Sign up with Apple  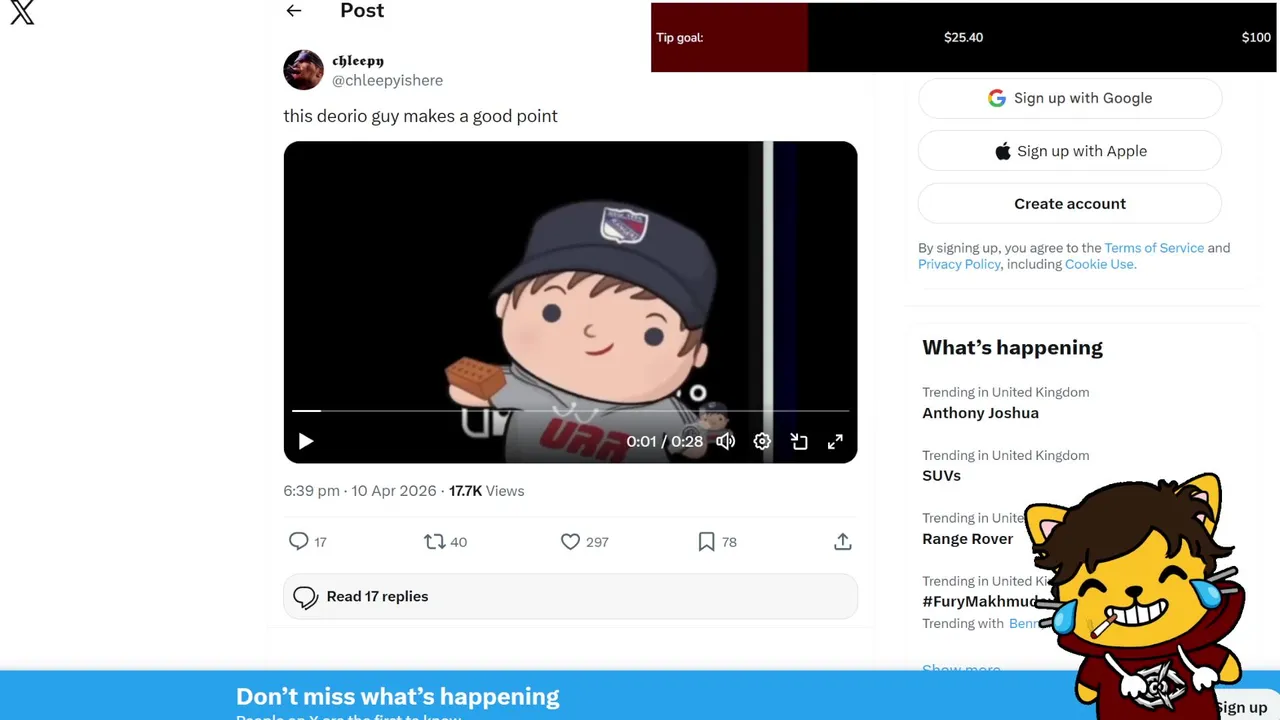coord(1070,151)
